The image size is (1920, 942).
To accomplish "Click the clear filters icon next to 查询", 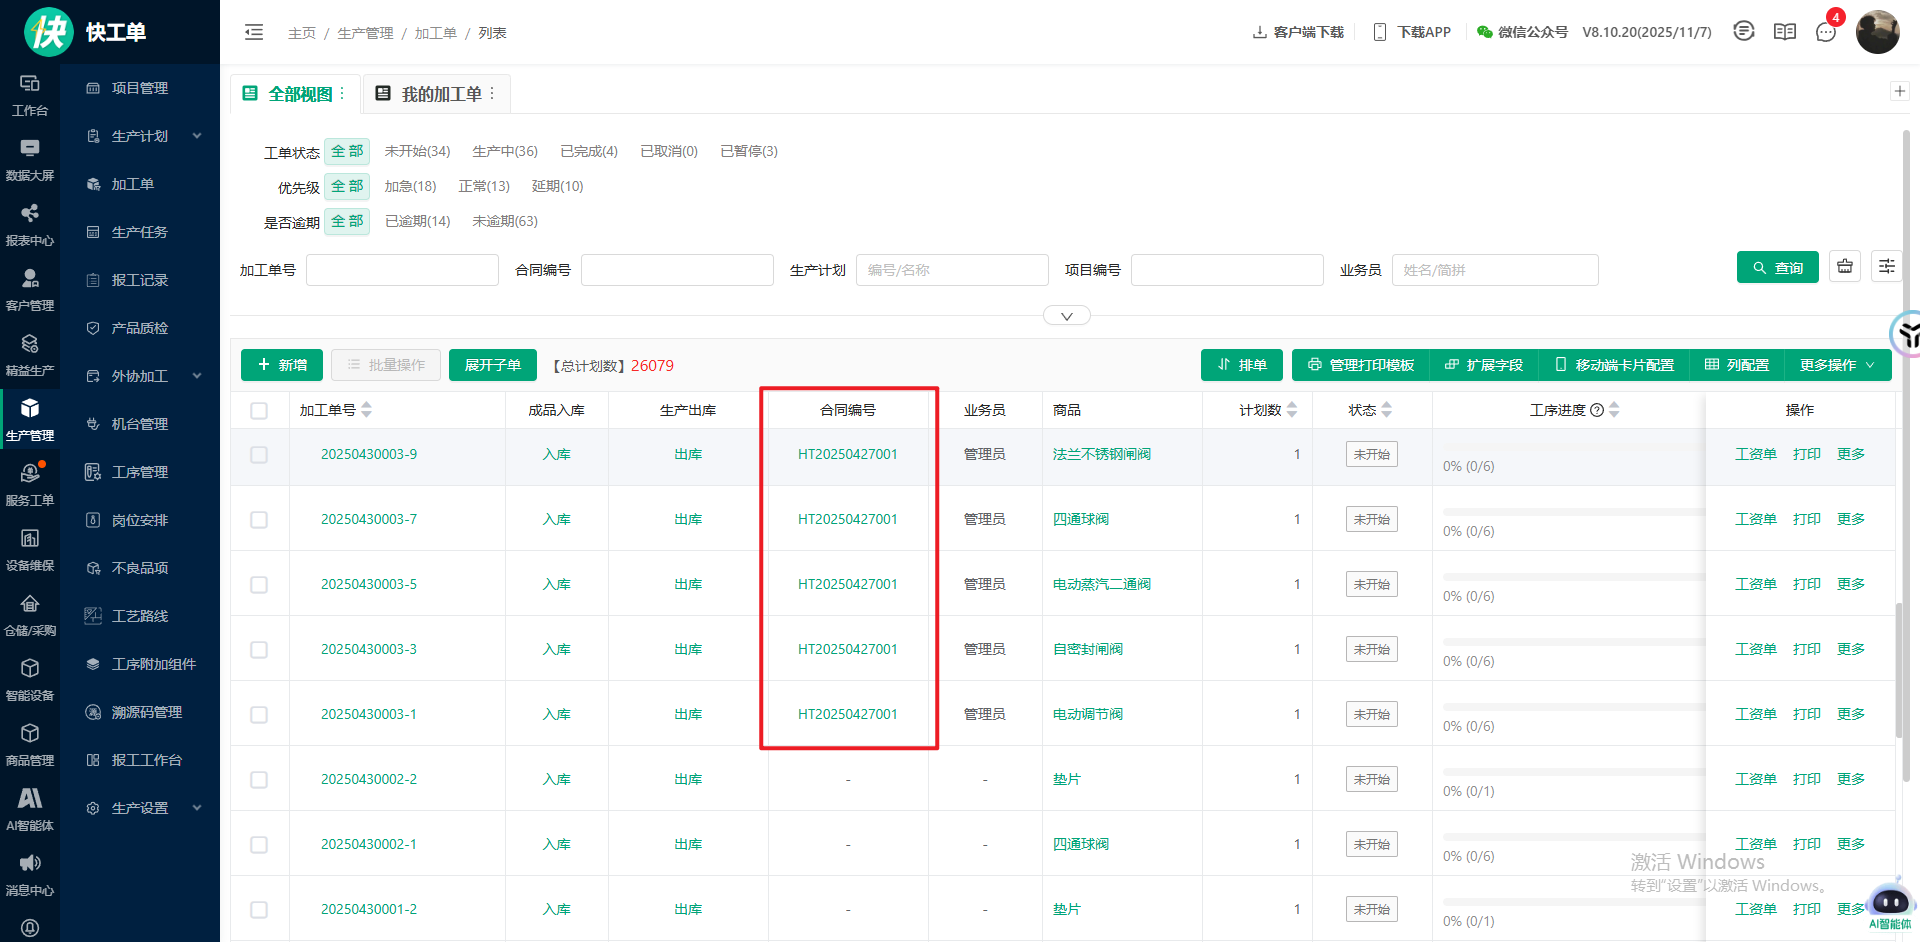I will pyautogui.click(x=1845, y=267).
